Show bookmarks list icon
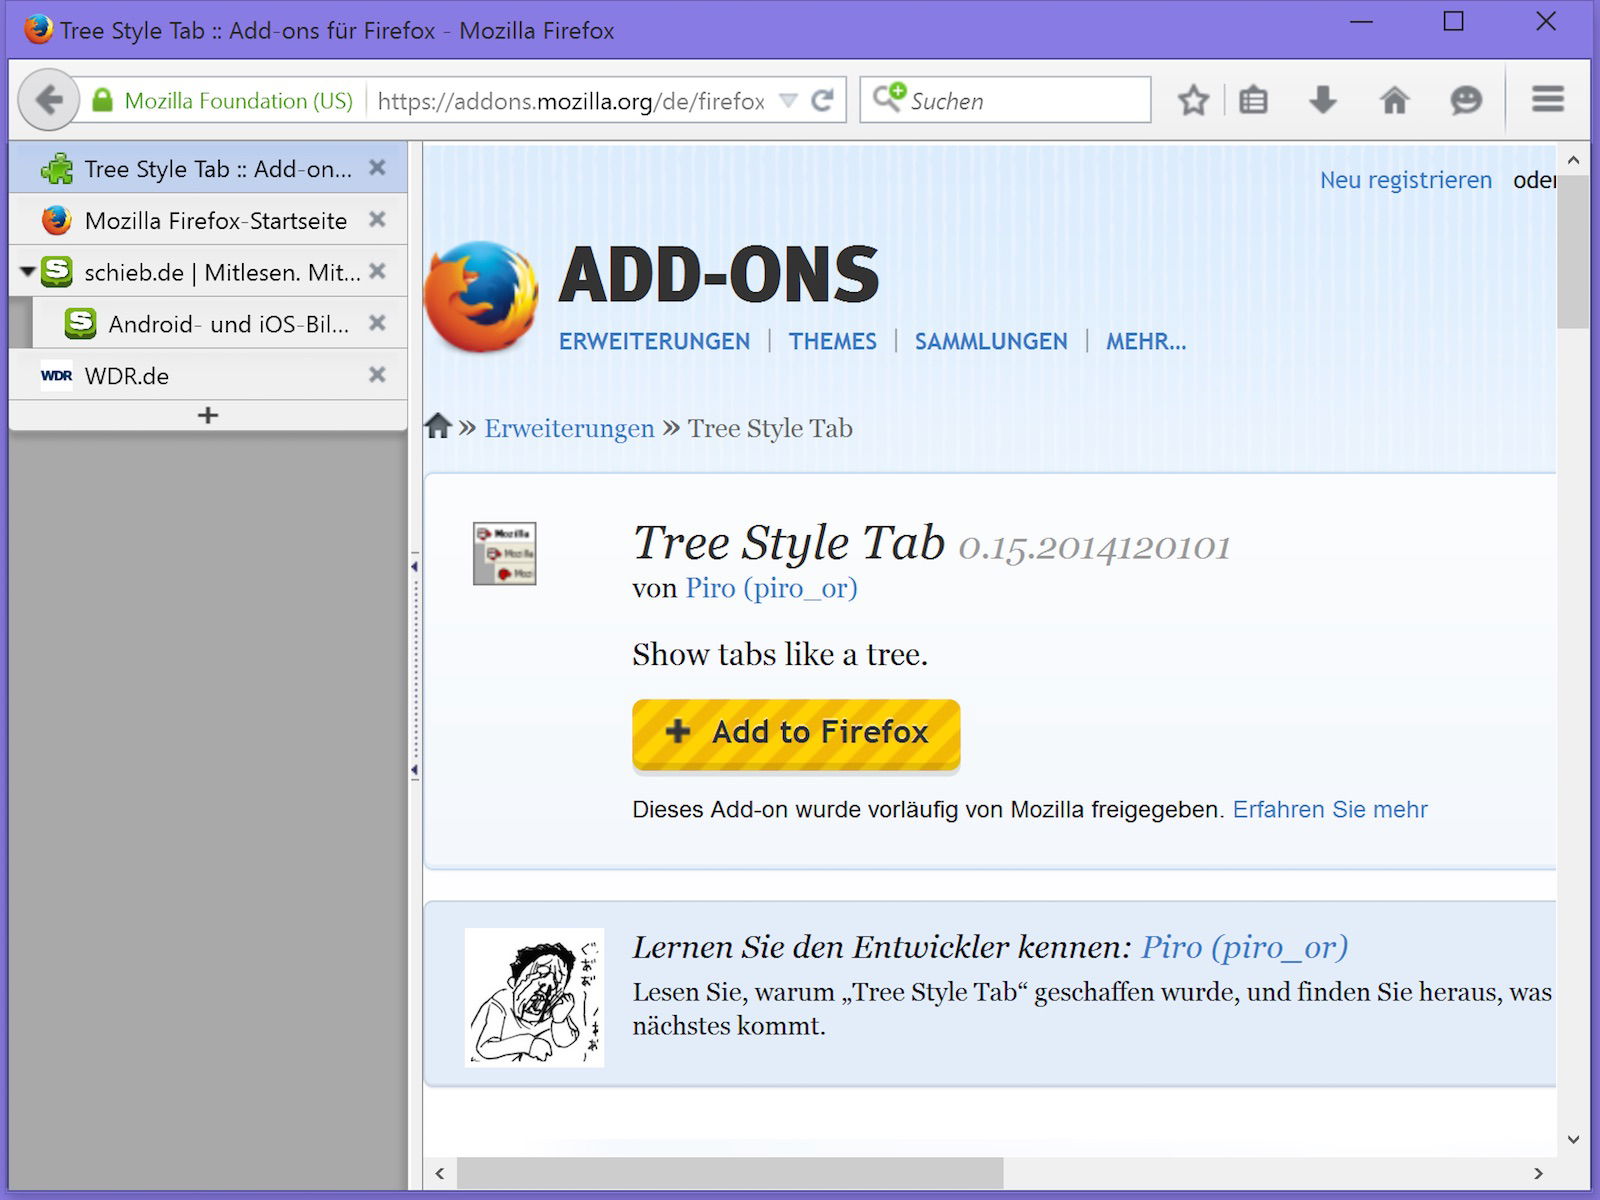 coord(1253,100)
